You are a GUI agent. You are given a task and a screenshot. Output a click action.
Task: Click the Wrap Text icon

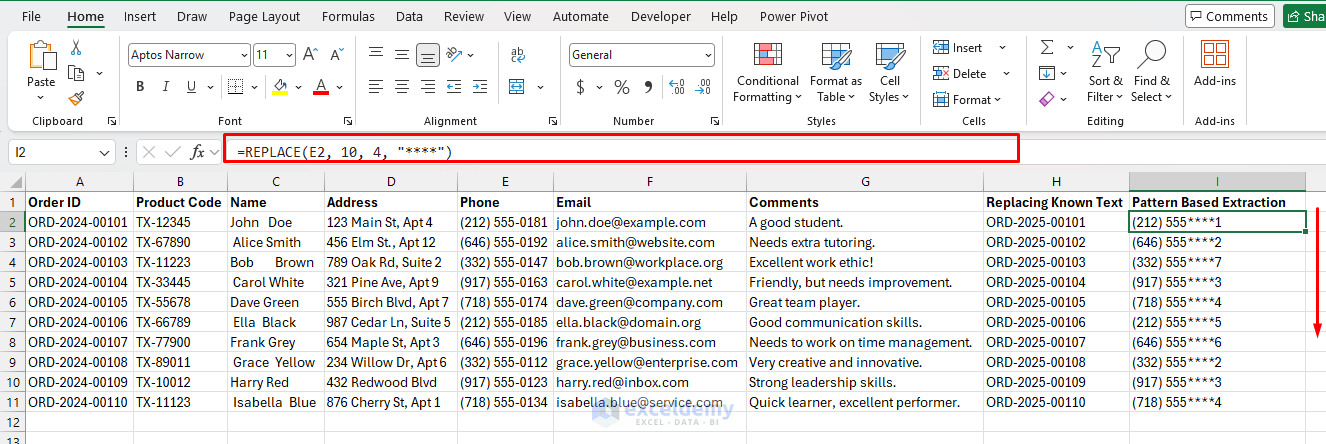(x=519, y=55)
